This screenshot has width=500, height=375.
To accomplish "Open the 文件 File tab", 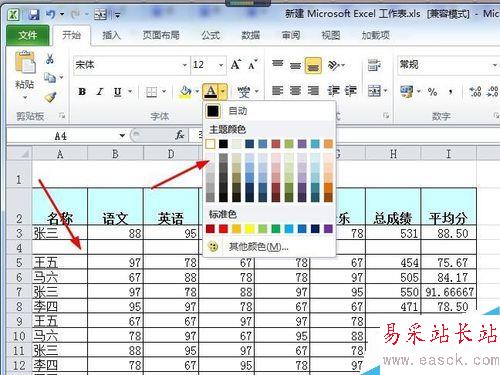I will pos(28,35).
